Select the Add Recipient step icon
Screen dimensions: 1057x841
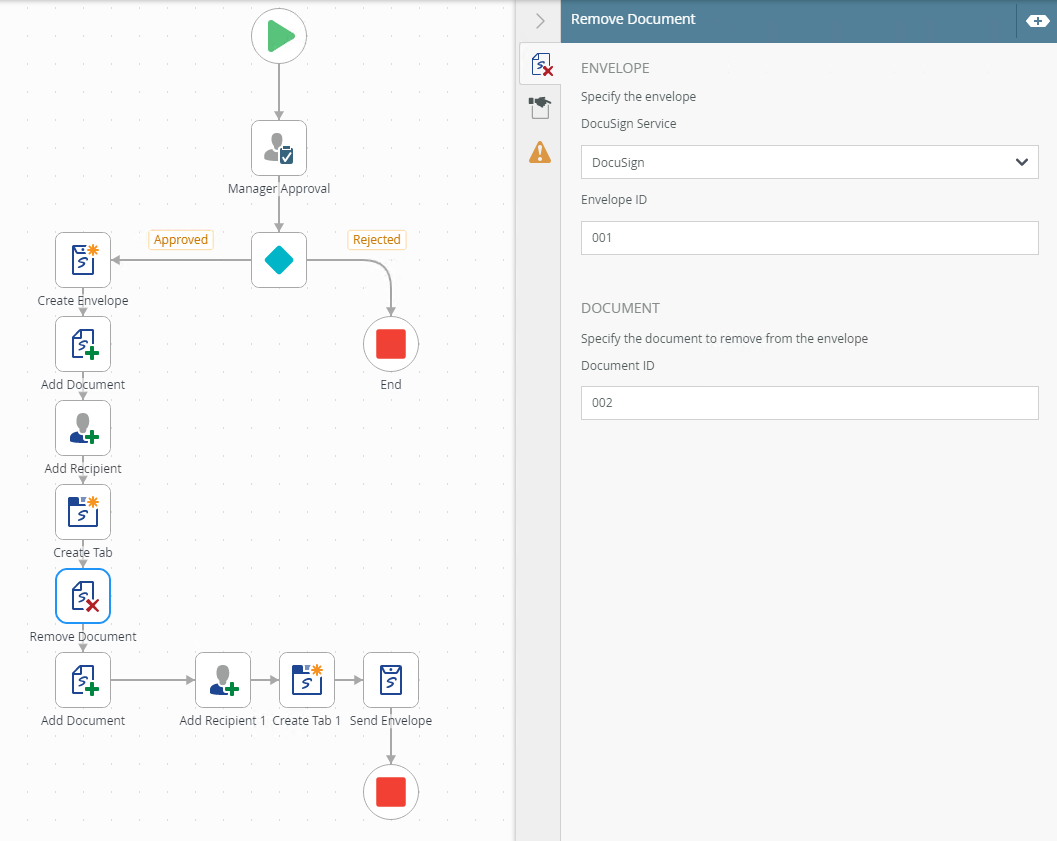point(83,428)
